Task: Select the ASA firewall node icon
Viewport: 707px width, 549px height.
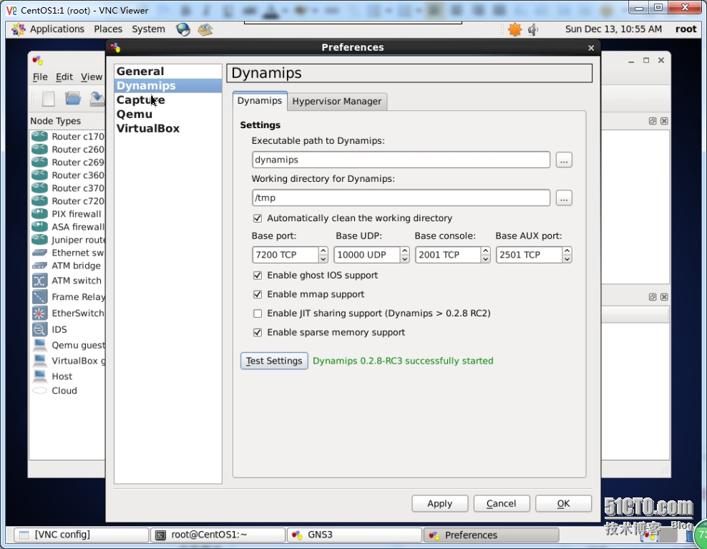Action: pos(40,227)
